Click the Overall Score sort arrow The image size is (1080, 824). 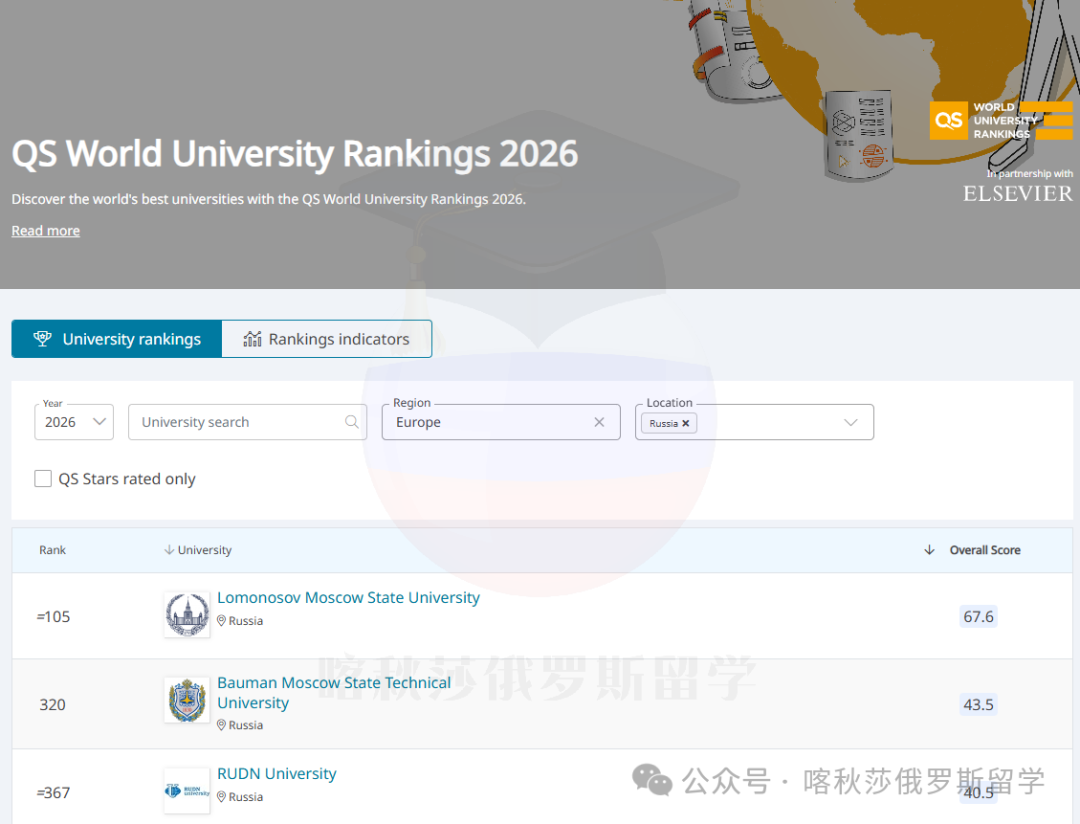coord(929,550)
